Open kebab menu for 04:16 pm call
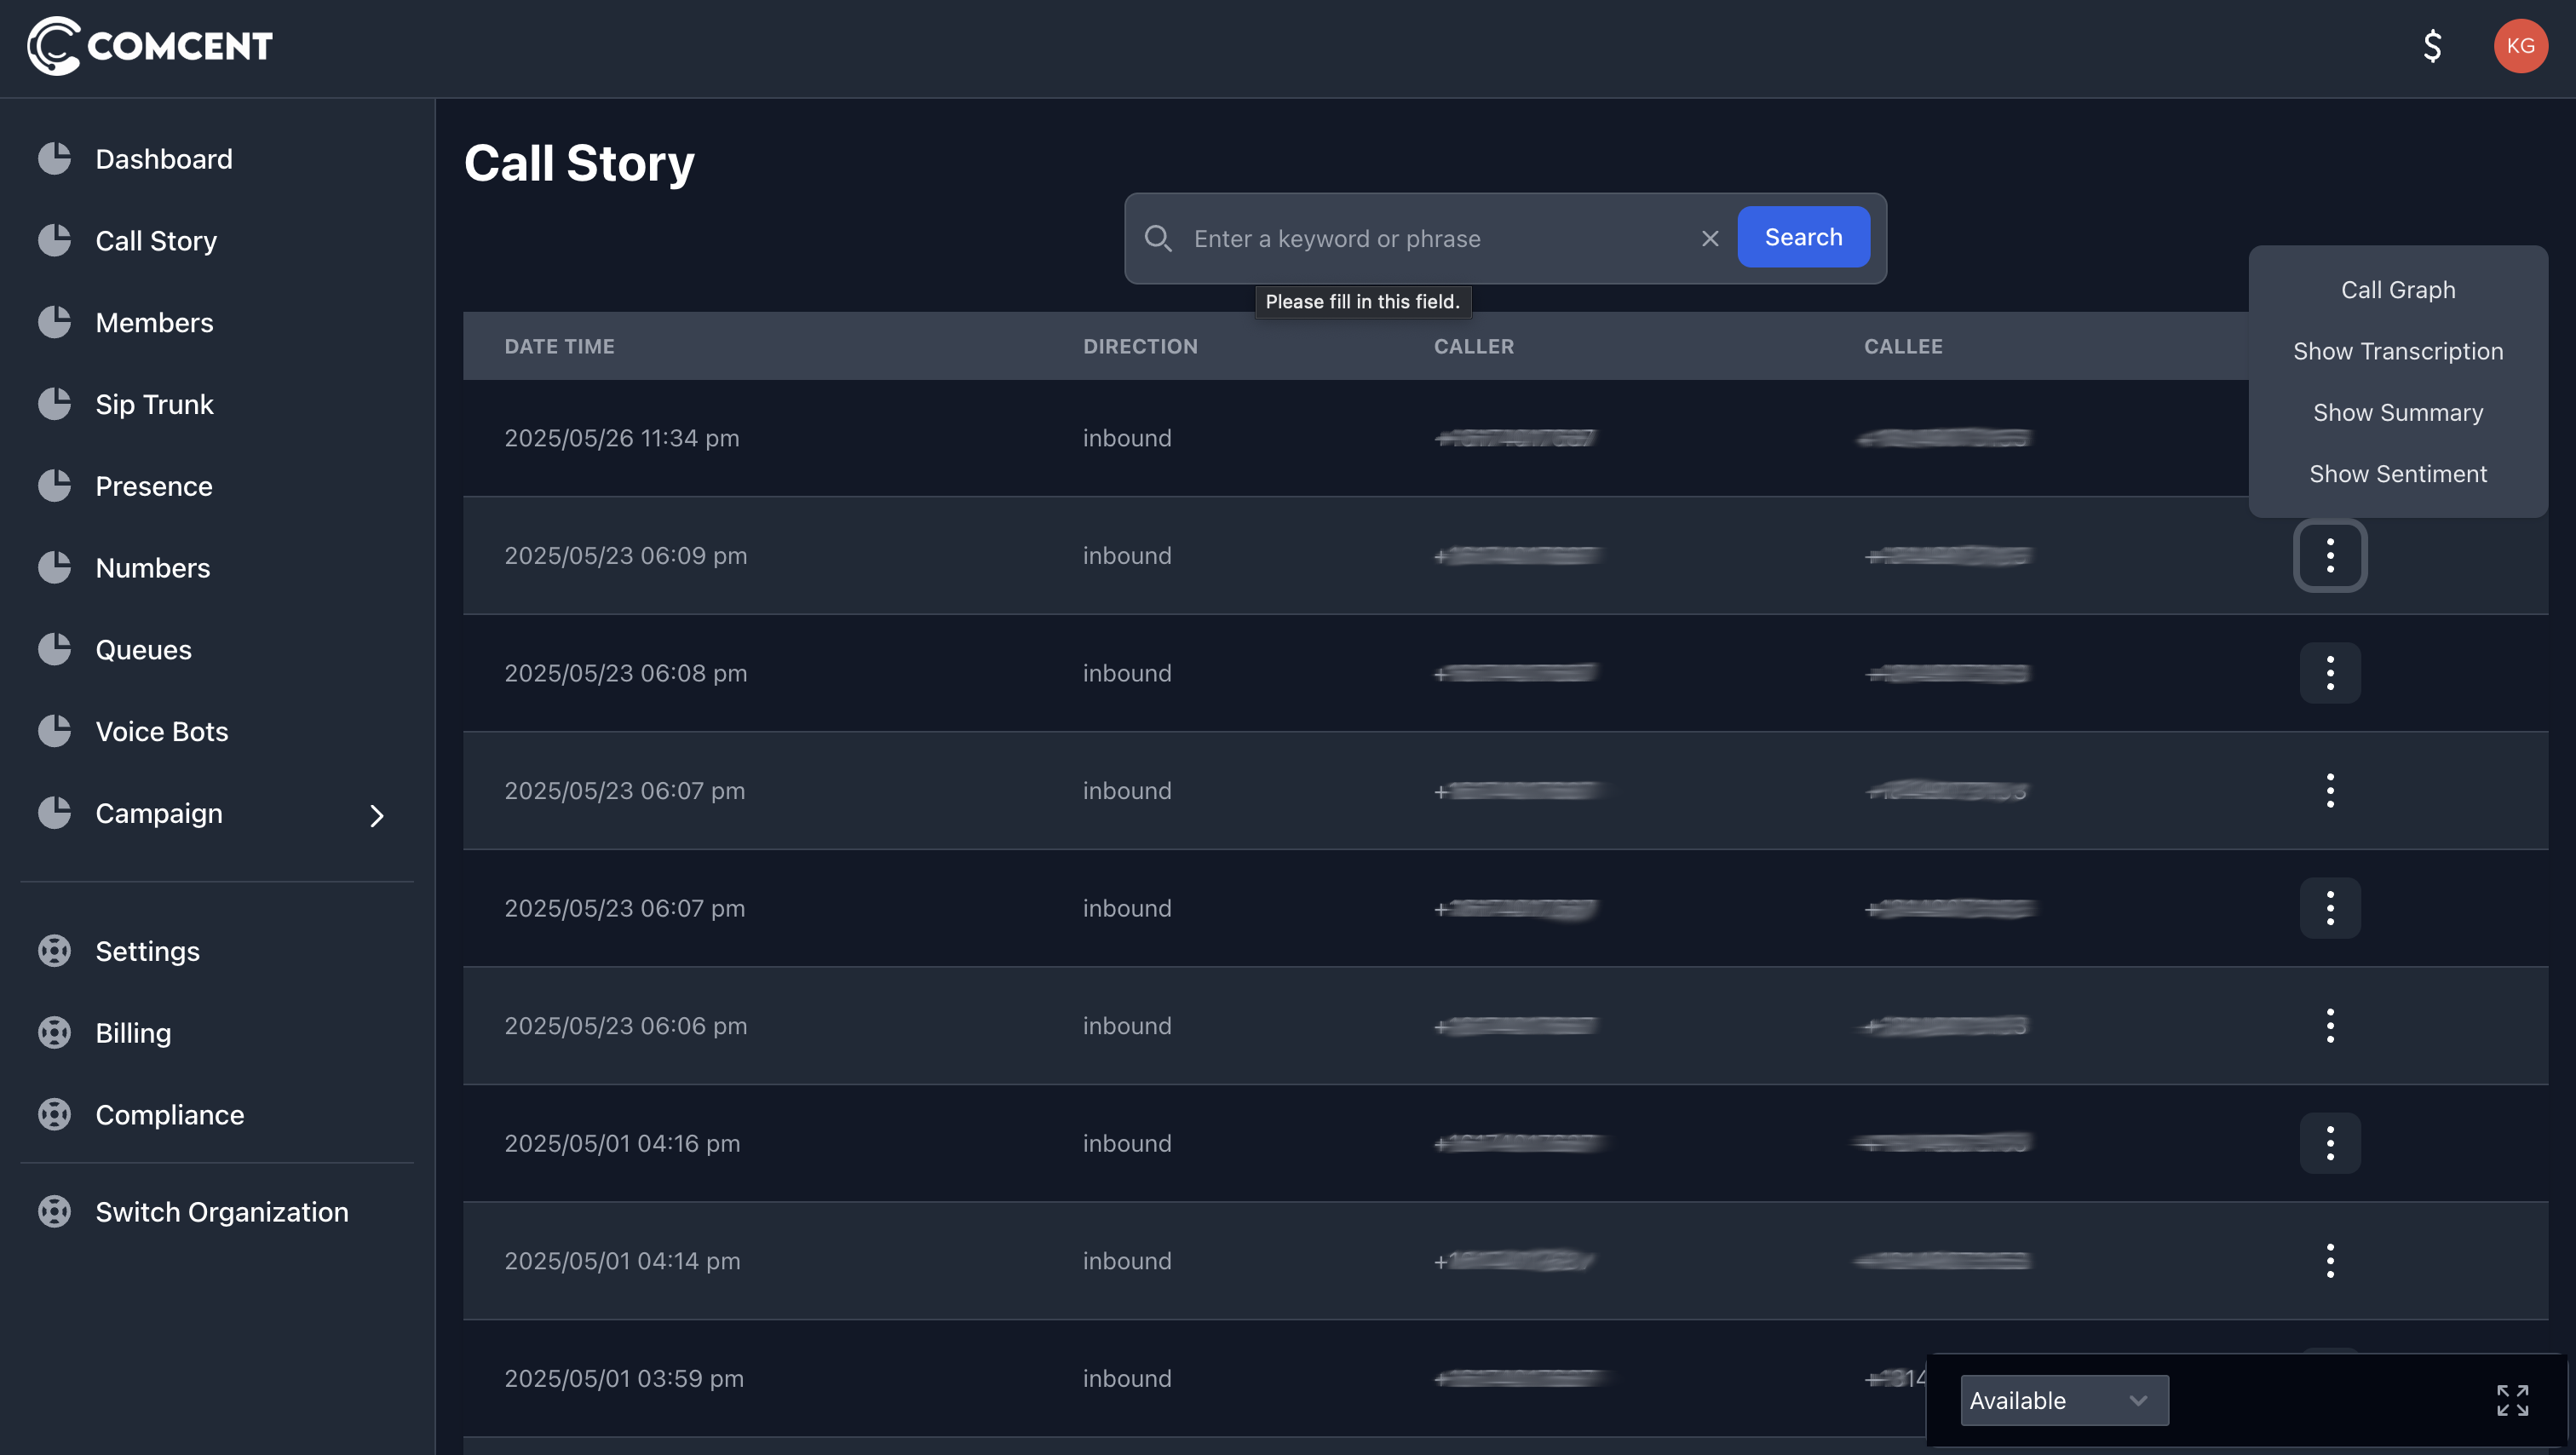Viewport: 2576px width, 1455px height. [2330, 1143]
